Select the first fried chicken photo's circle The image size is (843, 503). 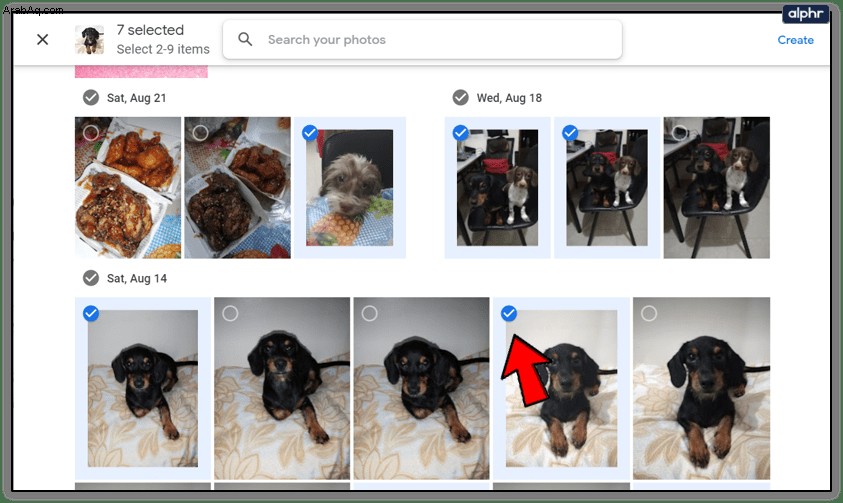point(91,132)
